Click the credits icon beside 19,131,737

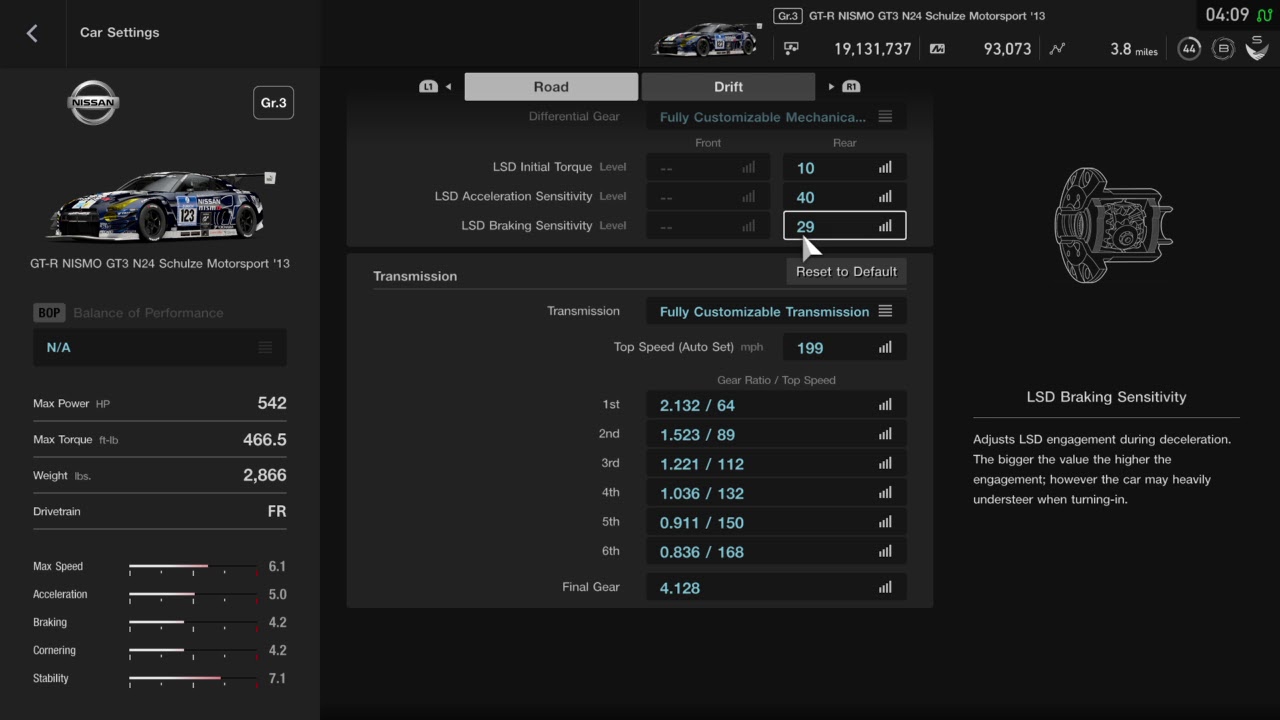click(791, 48)
